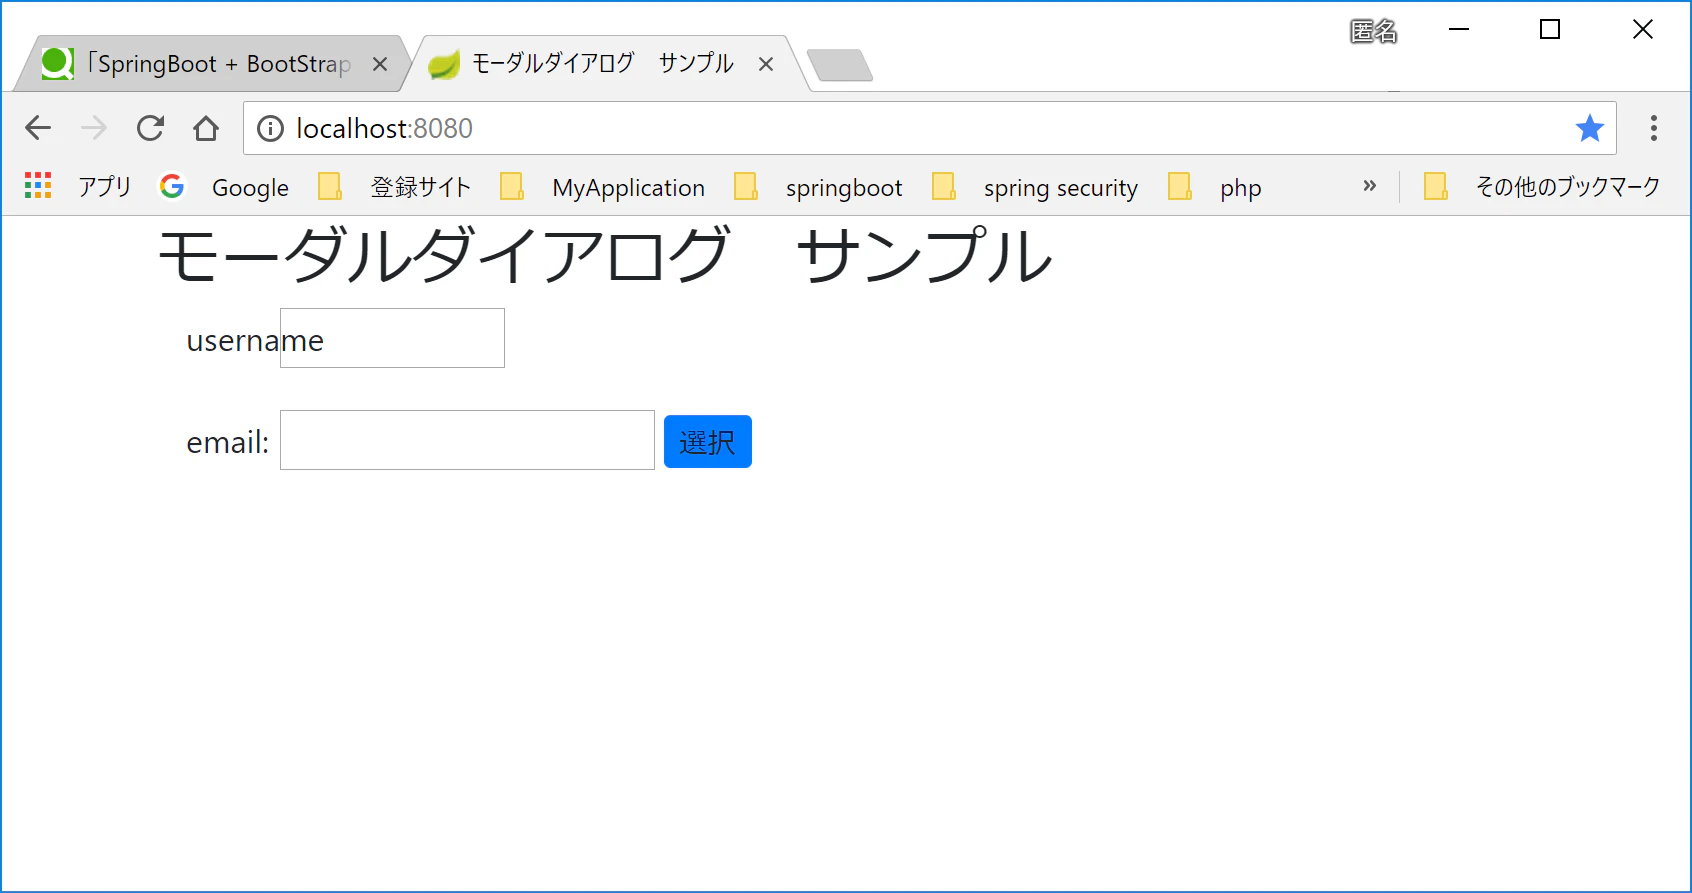Image resolution: width=1692 pixels, height=893 pixels.
Task: Close the モーダルダイアログ サンプル tab
Action: pos(766,64)
